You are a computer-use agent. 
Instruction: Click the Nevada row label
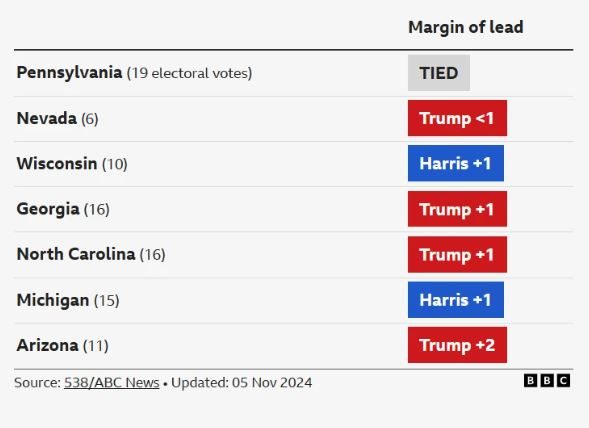[x=57, y=119]
